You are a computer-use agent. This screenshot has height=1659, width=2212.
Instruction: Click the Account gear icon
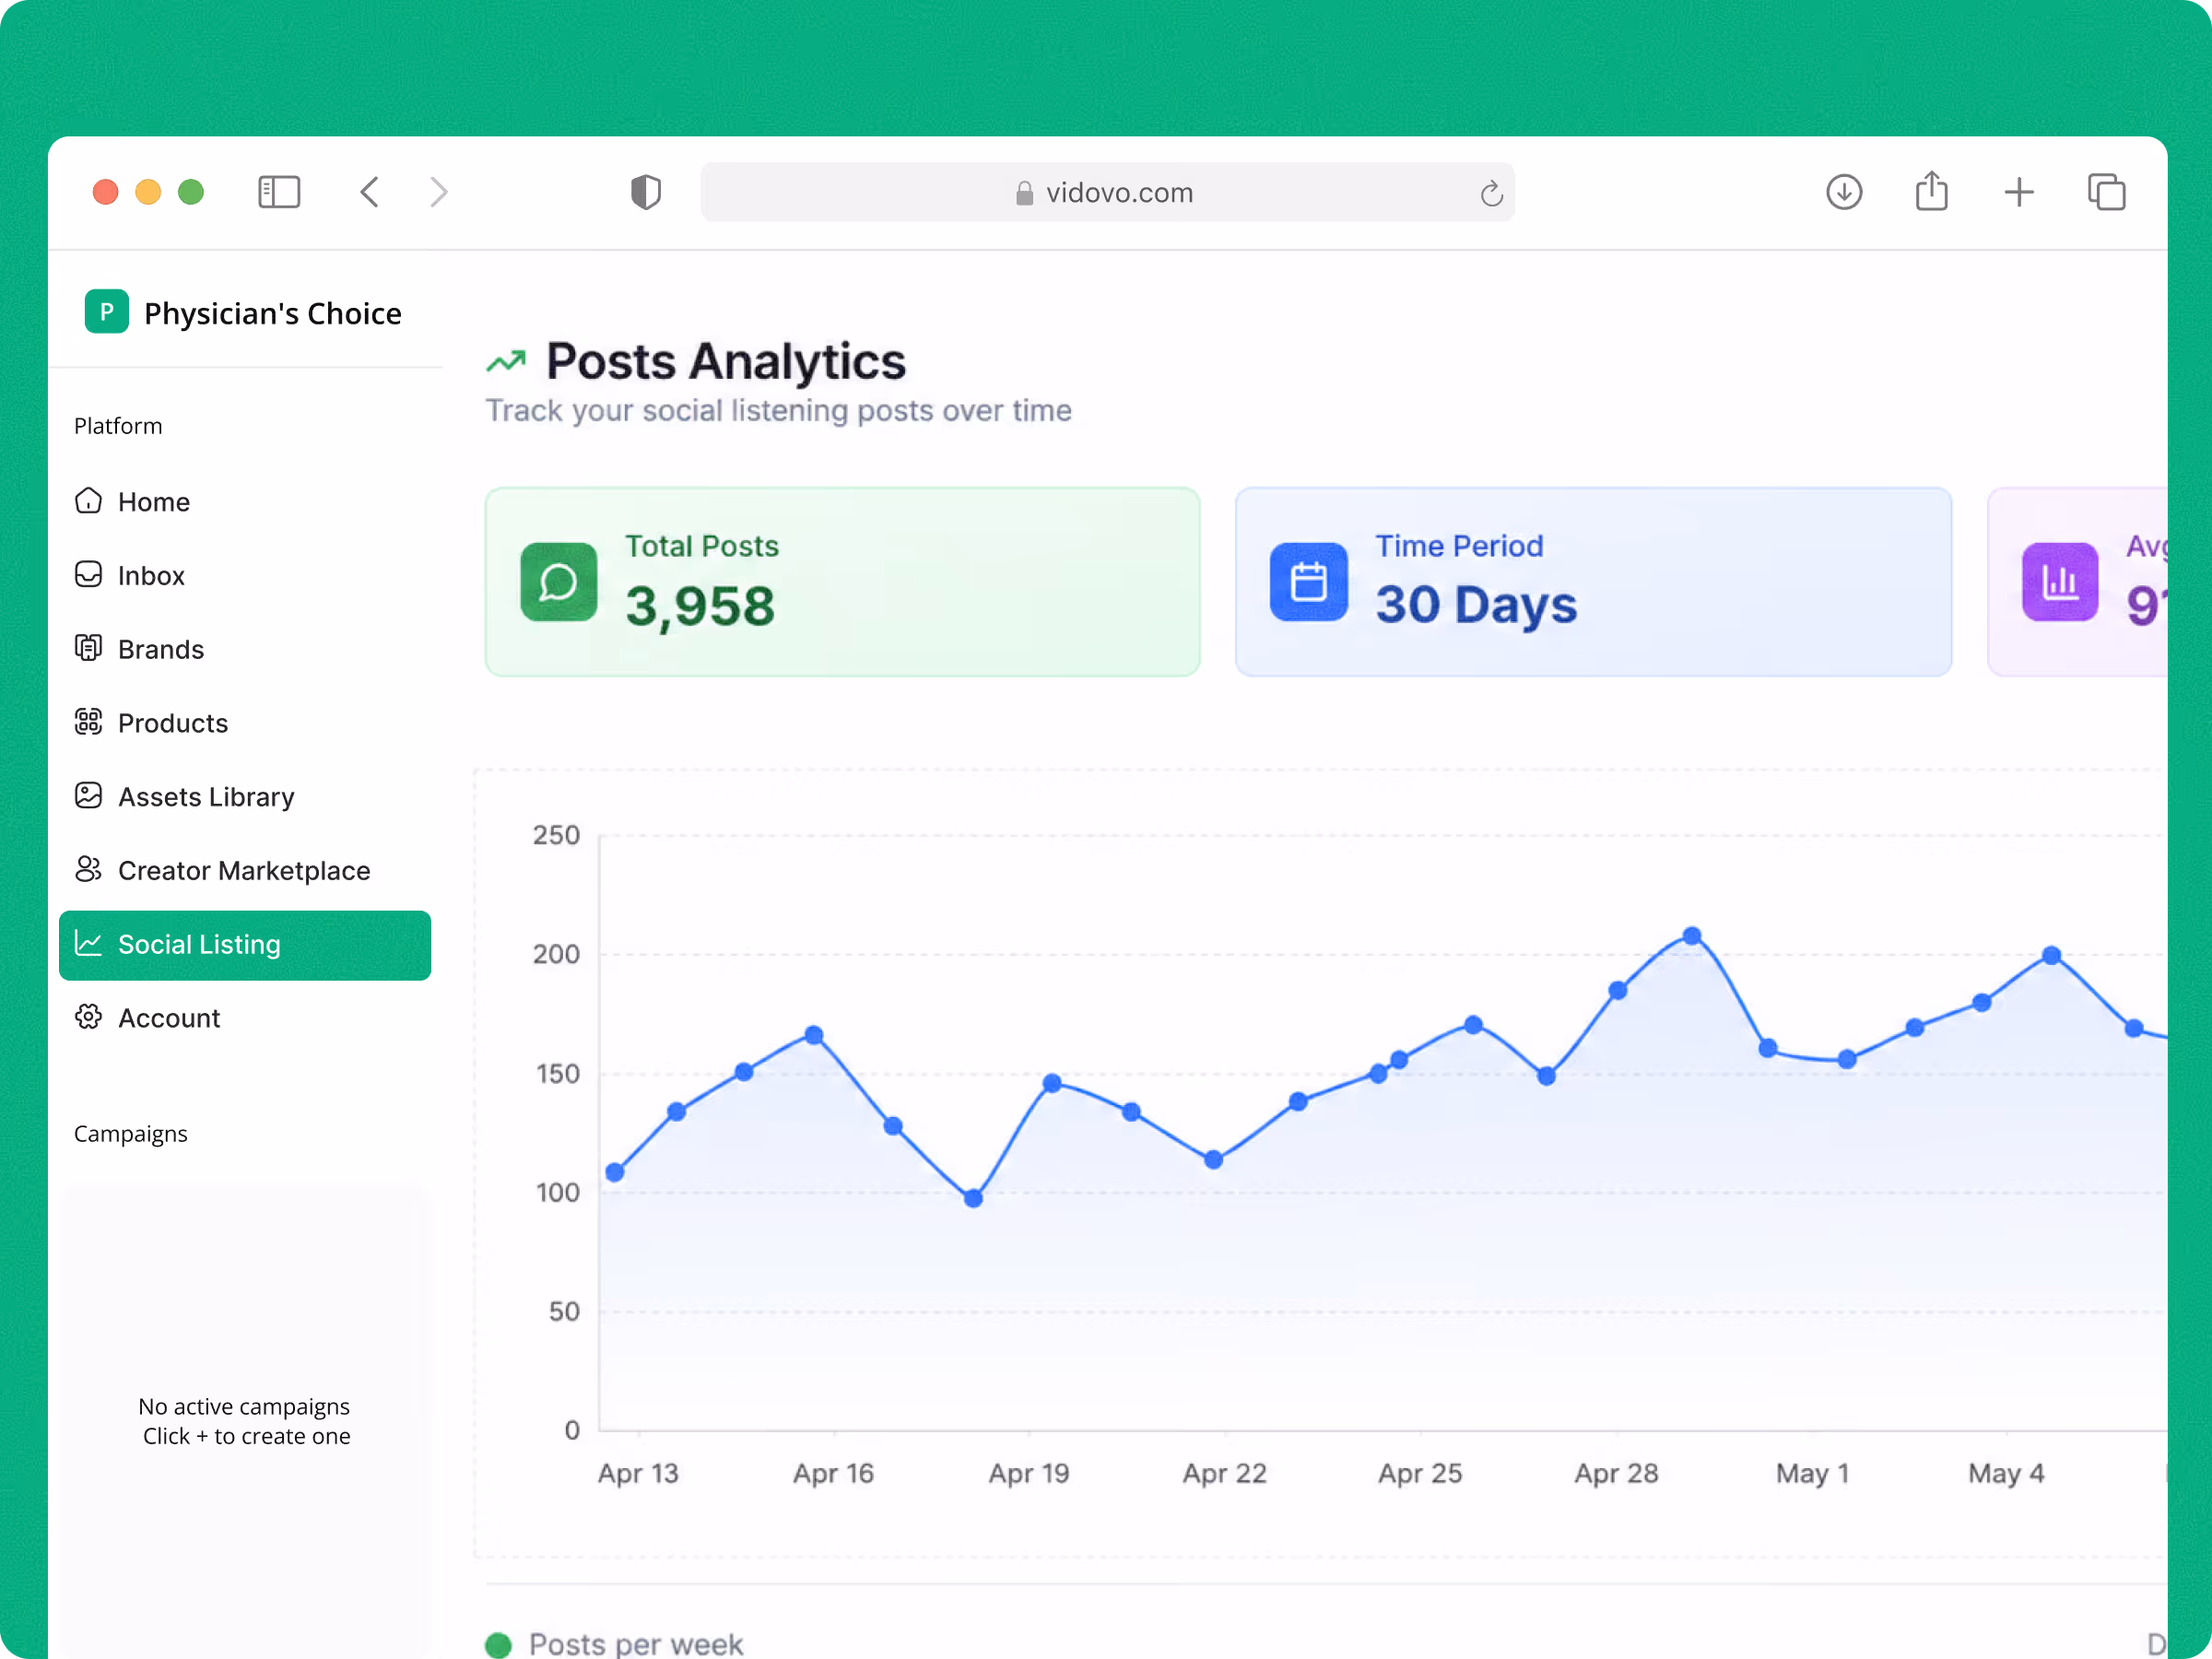coord(89,1018)
